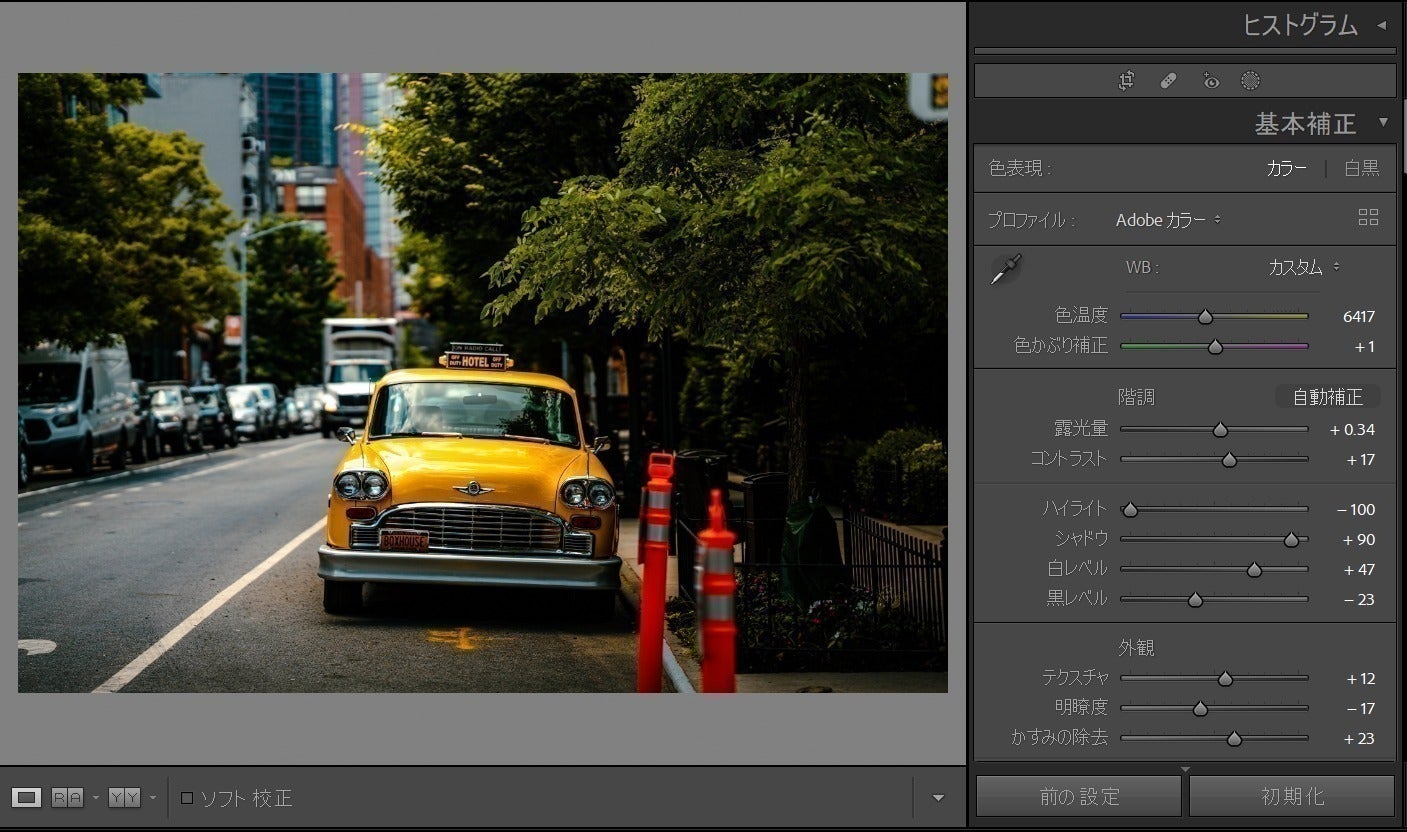Viewport: 1407px width, 832px height.
Task: Collapse the 基本補正 panel
Action: click(x=1383, y=122)
